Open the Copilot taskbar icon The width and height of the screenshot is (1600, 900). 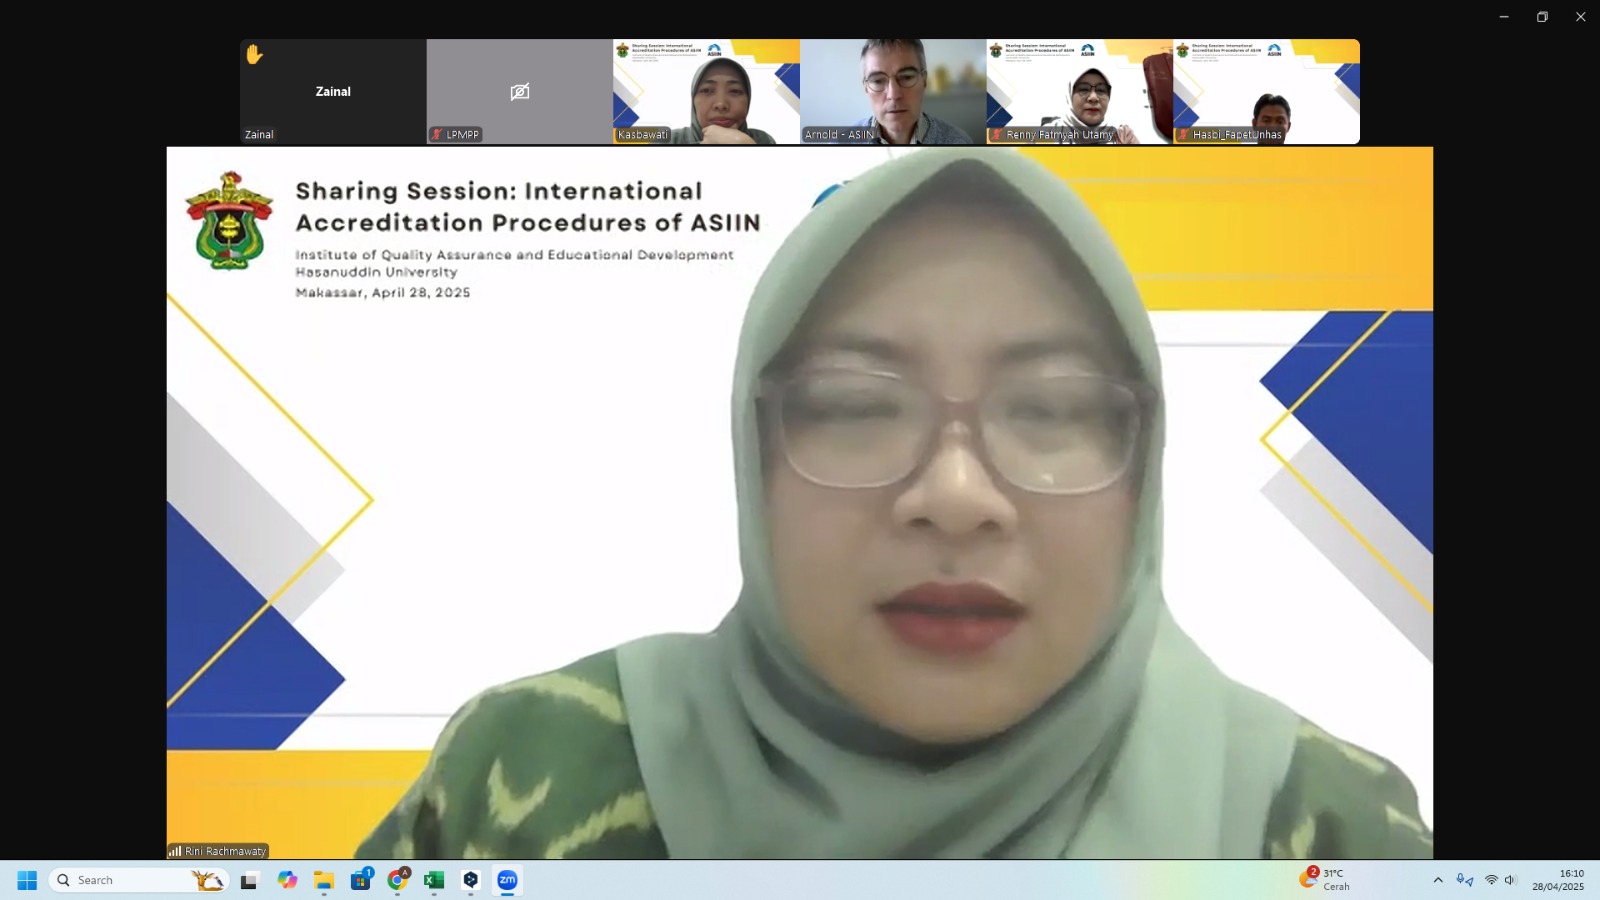tap(288, 880)
